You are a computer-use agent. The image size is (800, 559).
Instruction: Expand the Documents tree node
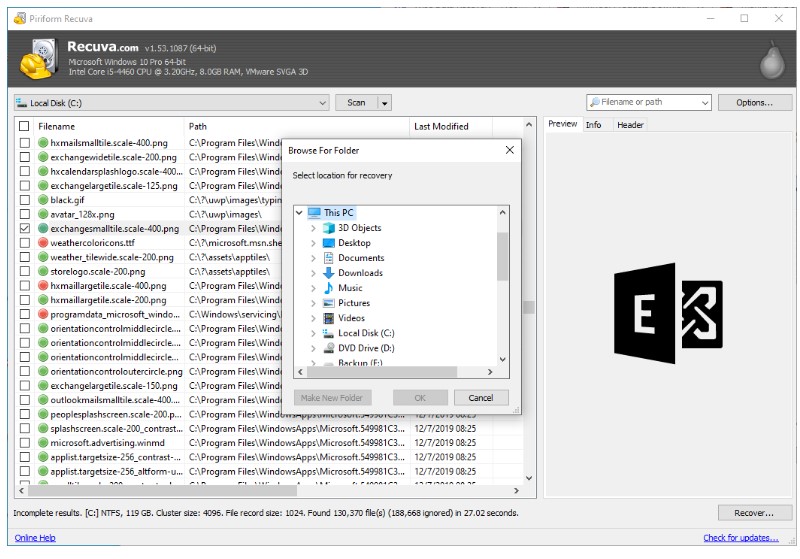click(x=313, y=258)
